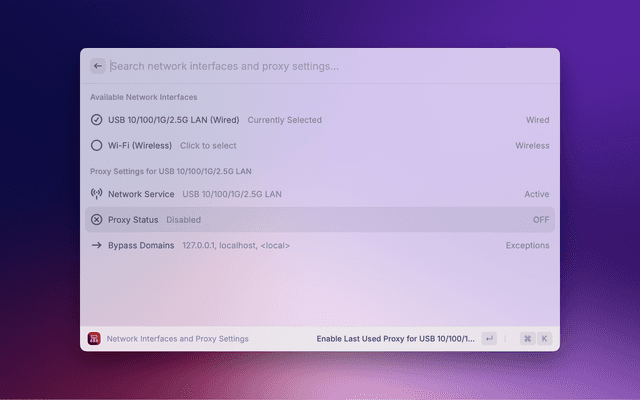Click the Exceptions label on Bypass Domains
The image size is (640, 400).
(x=527, y=245)
